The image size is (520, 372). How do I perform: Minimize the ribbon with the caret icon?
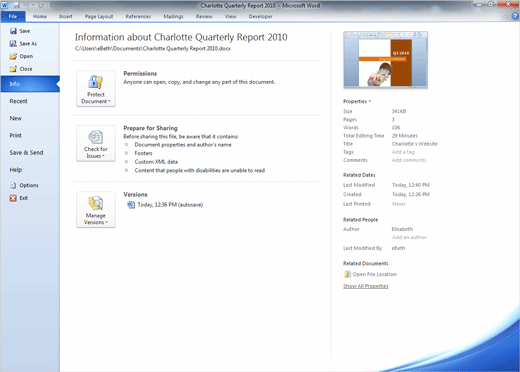506,16
